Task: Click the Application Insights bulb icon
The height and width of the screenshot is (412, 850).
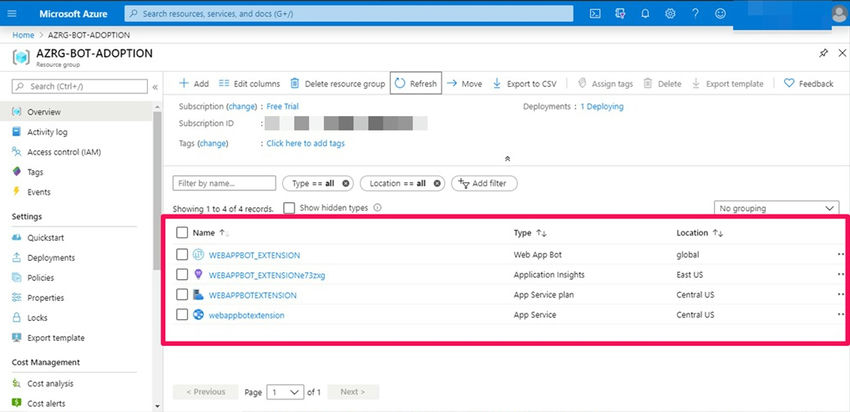Action: point(198,274)
